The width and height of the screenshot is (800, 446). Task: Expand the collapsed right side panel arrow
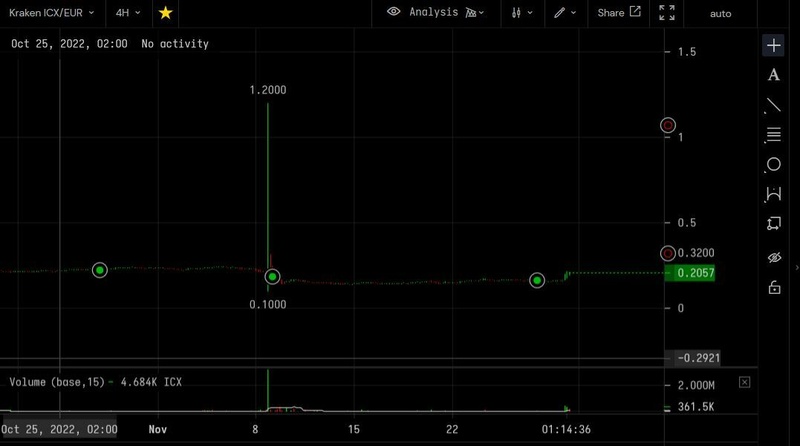797,267
